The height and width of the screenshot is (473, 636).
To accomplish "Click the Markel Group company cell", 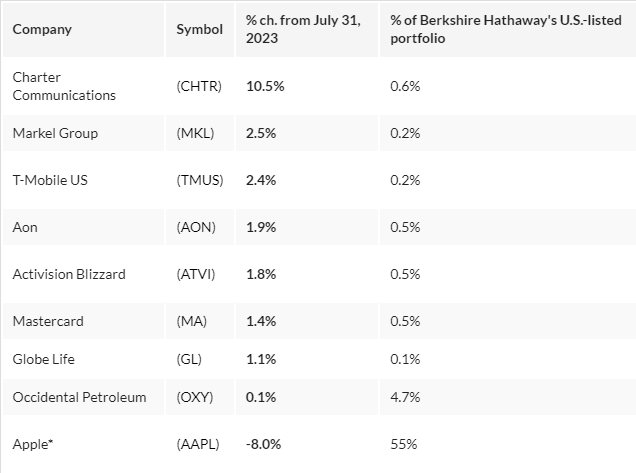I will click(55, 133).
